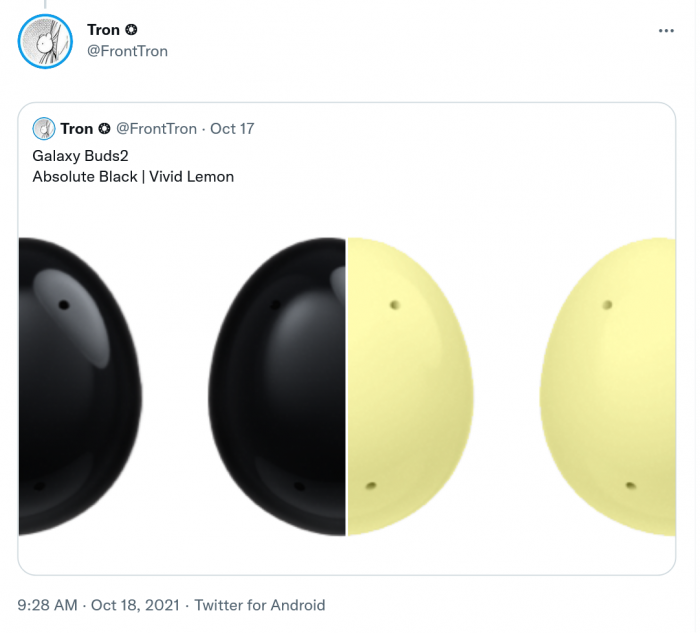Click the badge in the quoted tweet header
700x633 pixels.
click(103, 129)
